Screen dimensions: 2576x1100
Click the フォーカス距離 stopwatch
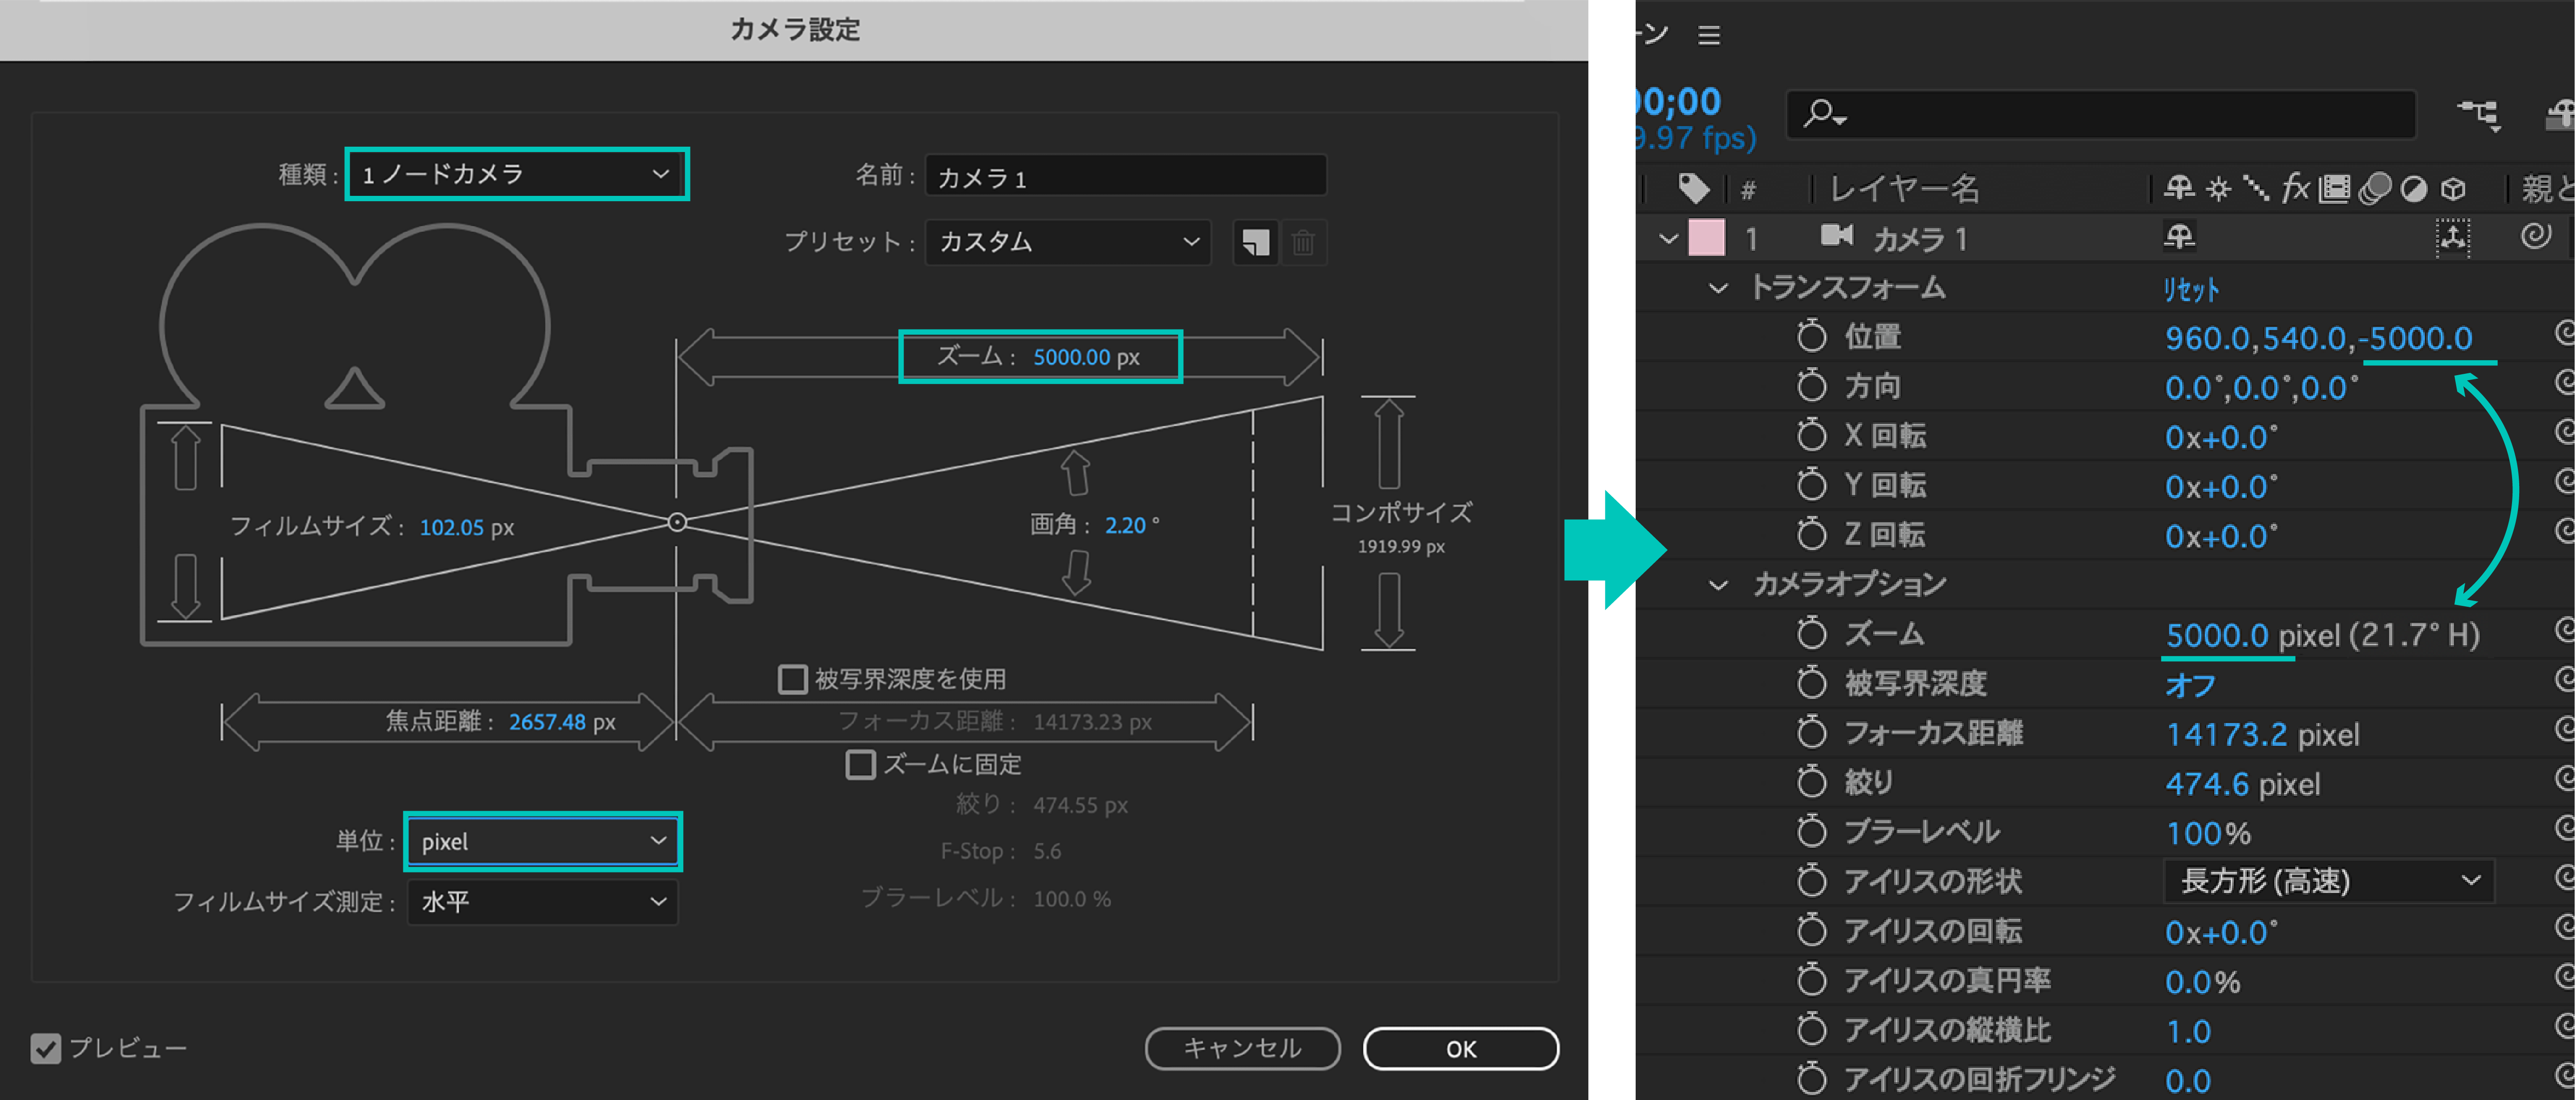[x=1811, y=732]
